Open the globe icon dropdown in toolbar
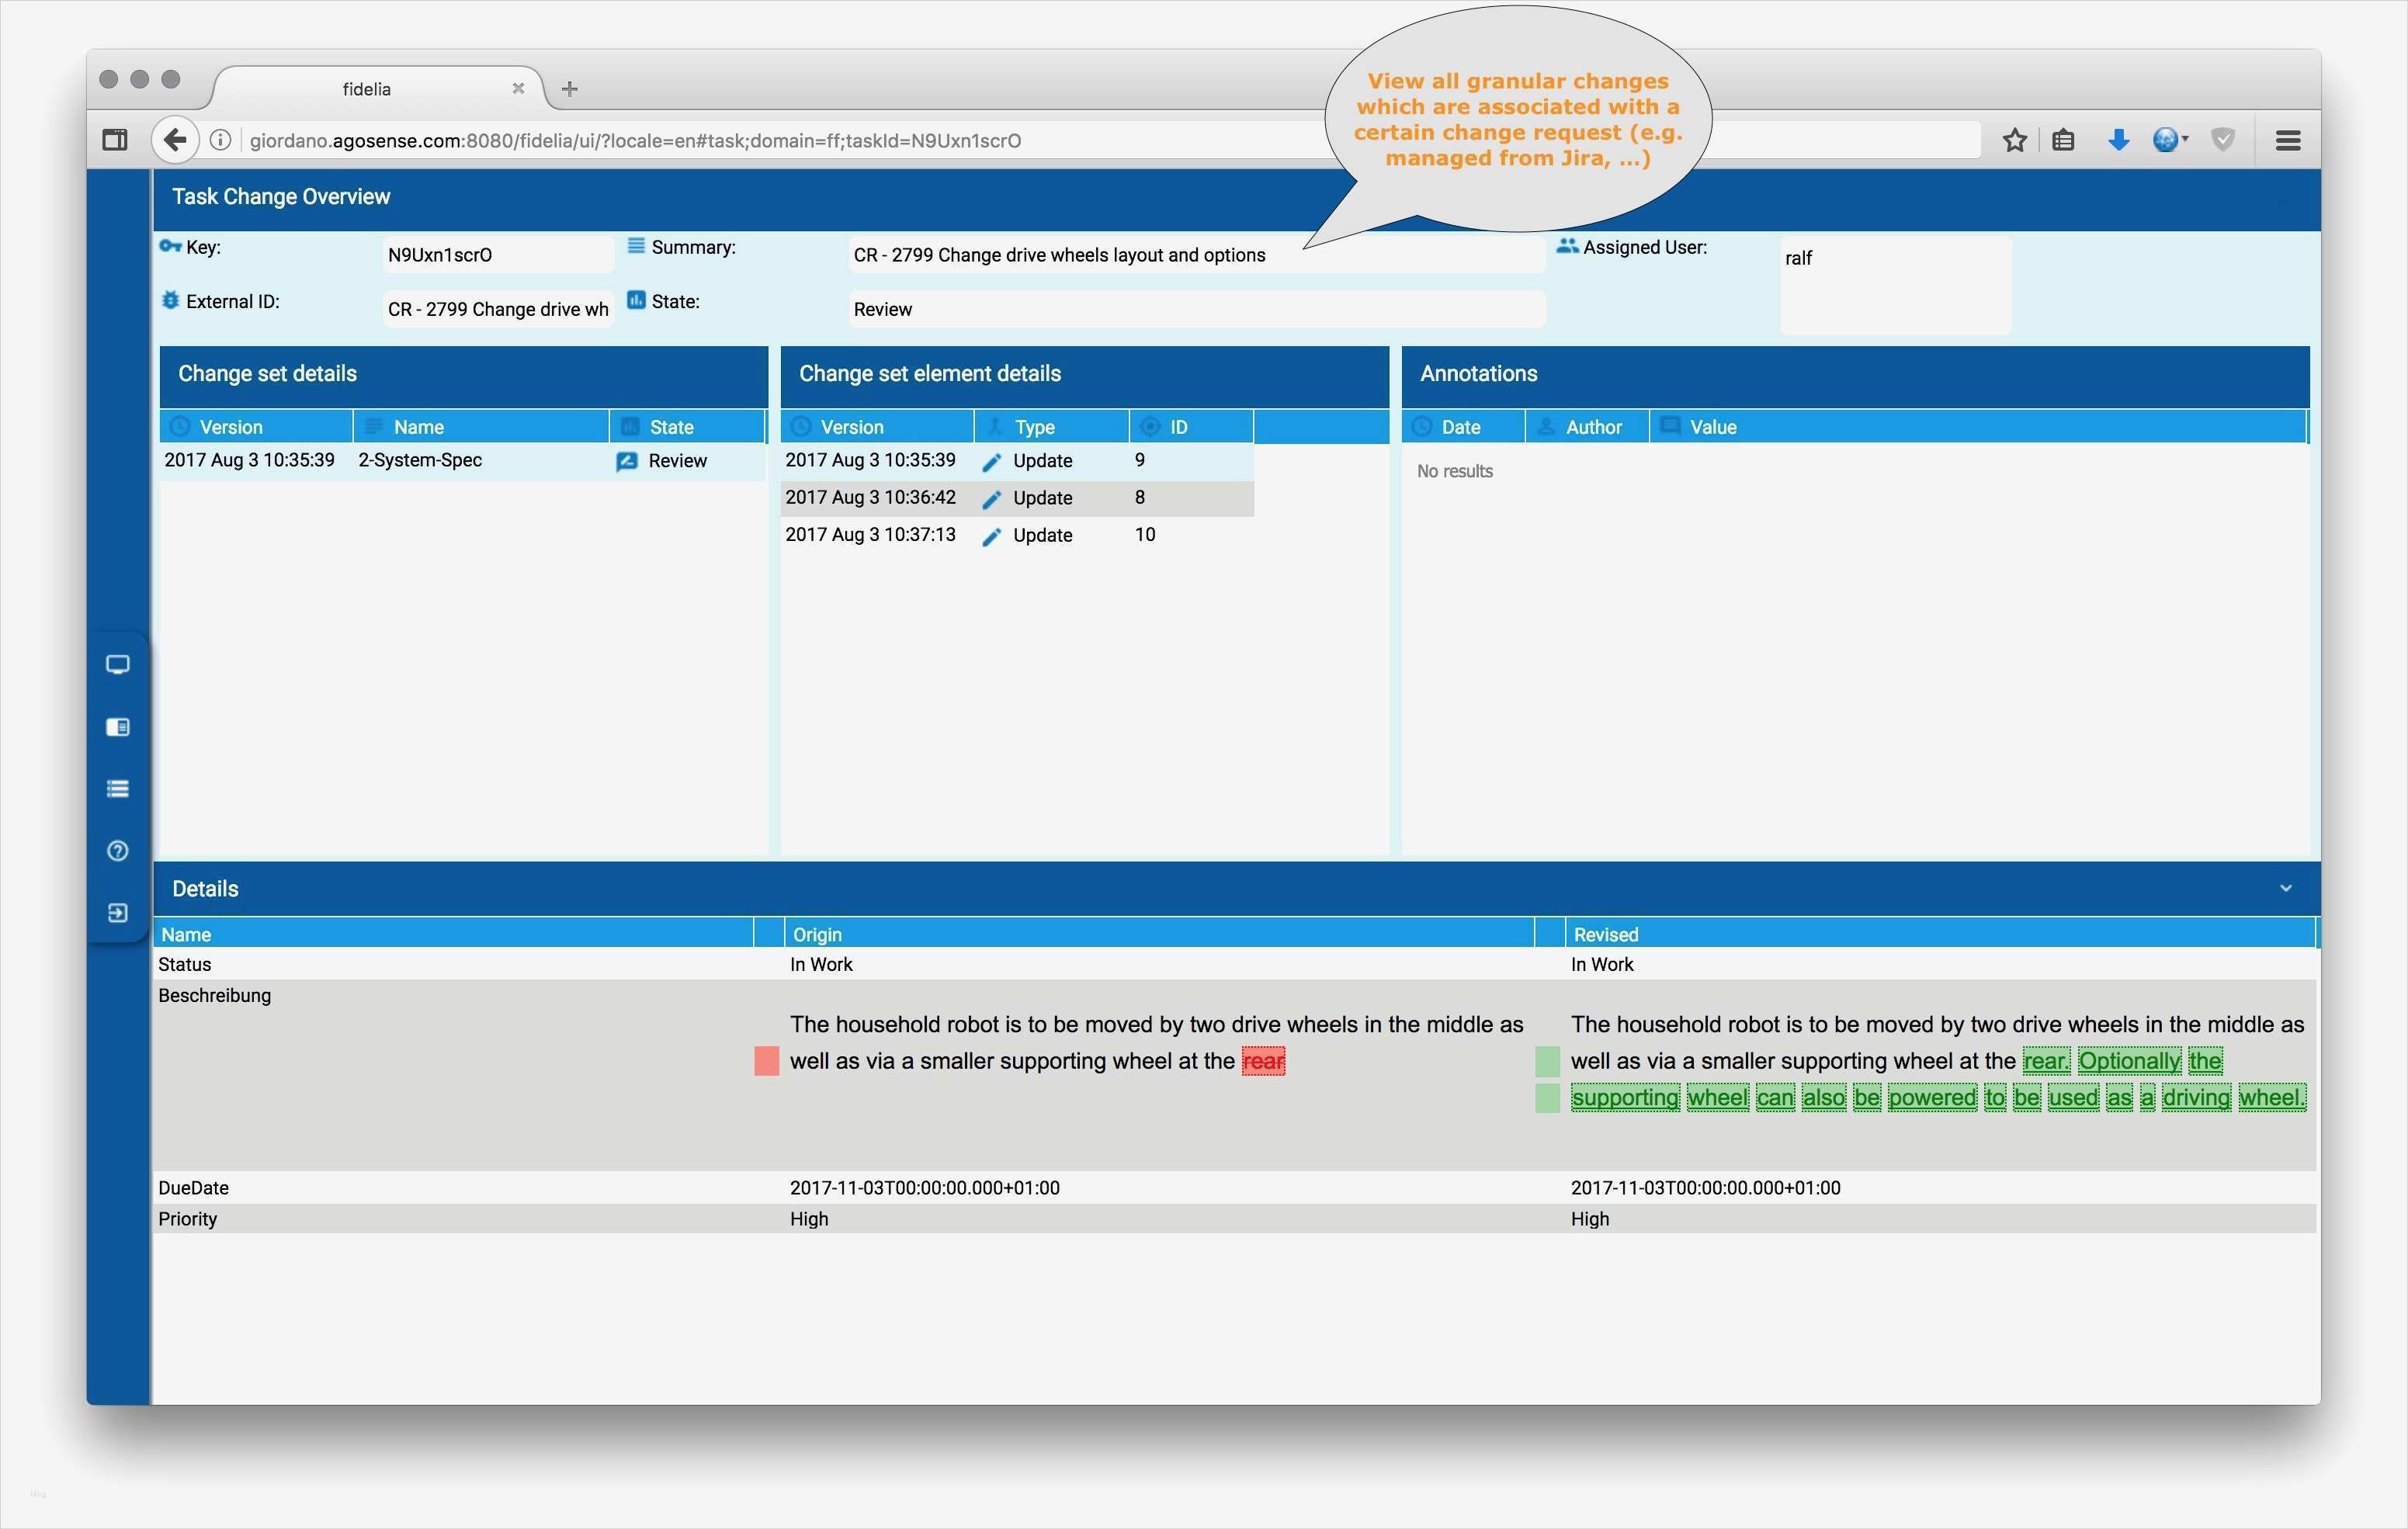 [x=2170, y=140]
